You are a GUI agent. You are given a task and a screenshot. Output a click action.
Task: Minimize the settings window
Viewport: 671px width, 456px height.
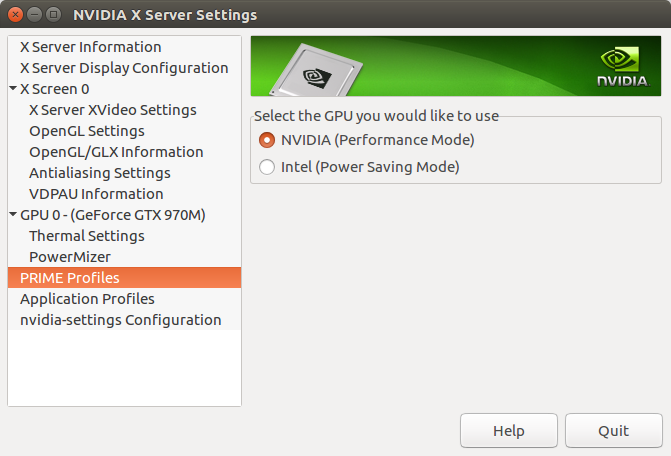[32, 14]
